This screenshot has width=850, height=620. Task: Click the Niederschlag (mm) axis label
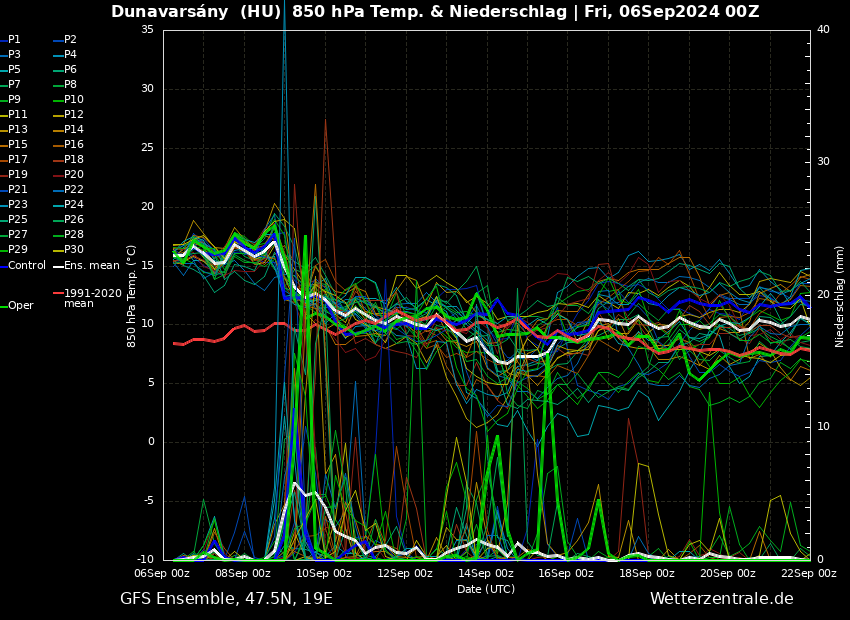click(840, 296)
